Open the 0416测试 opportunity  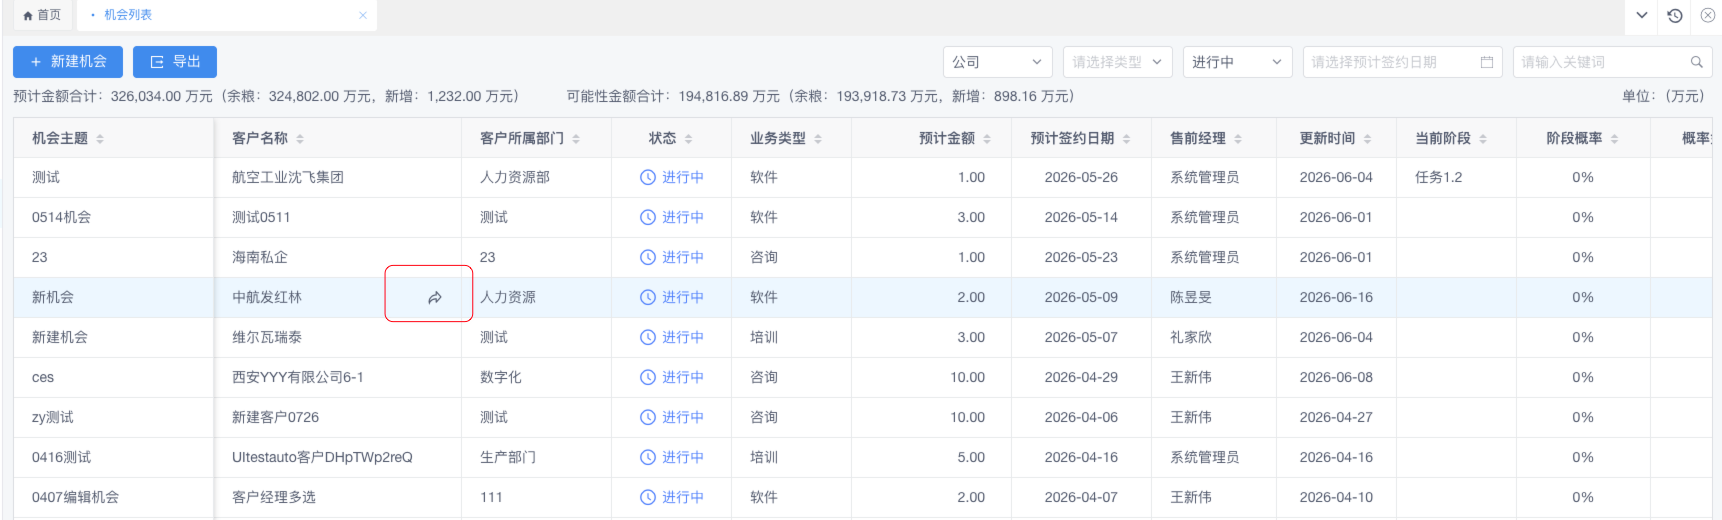point(61,457)
